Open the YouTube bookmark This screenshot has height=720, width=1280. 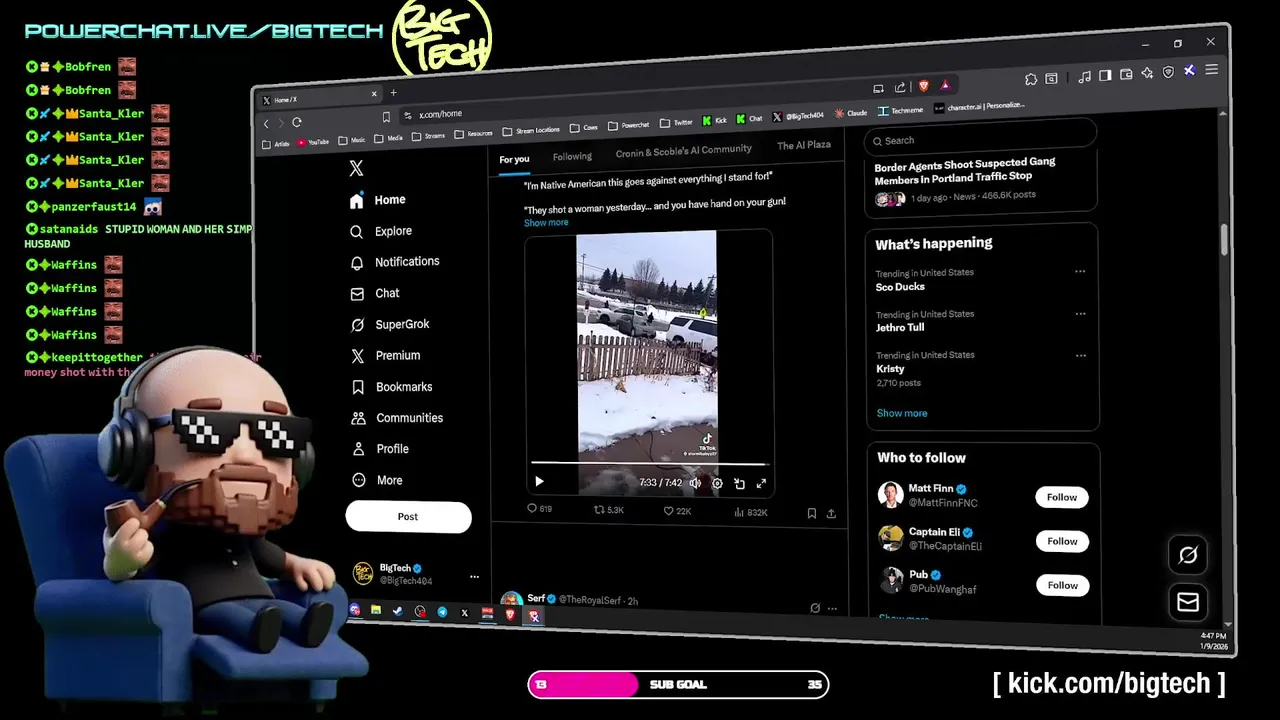tap(313, 142)
